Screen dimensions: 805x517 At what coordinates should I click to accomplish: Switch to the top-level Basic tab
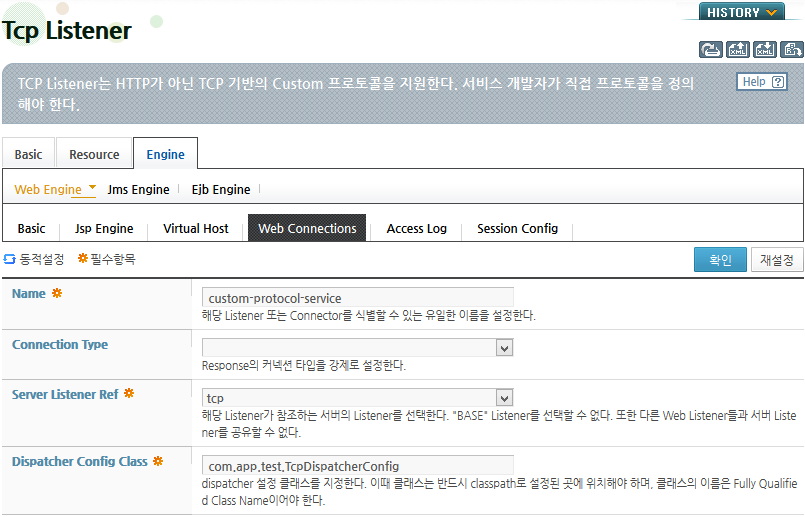tap(28, 154)
